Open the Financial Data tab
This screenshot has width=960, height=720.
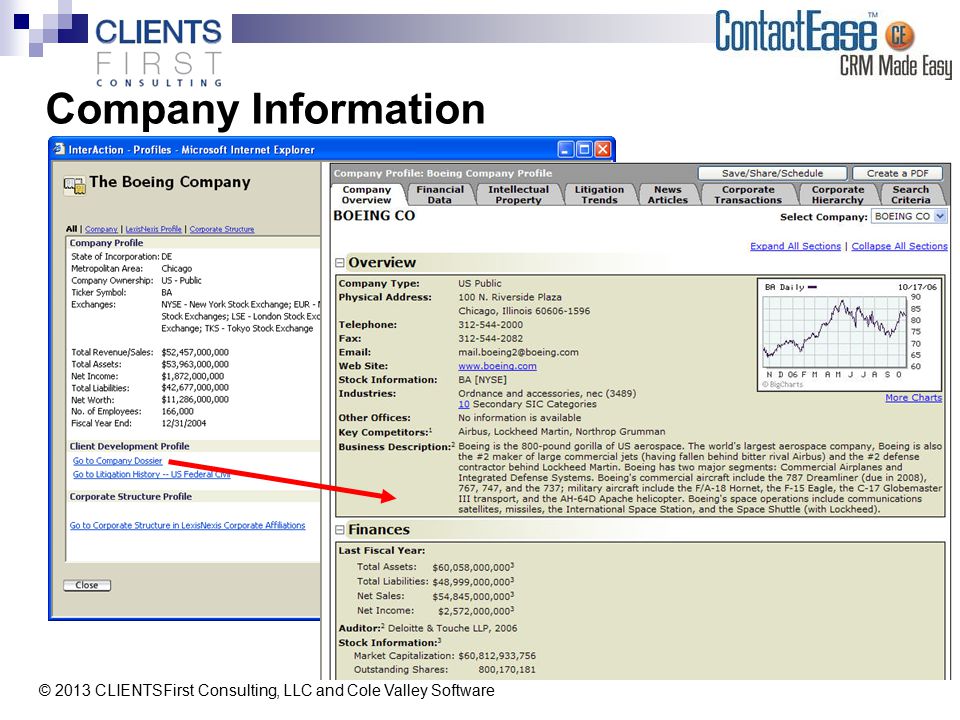click(x=440, y=195)
